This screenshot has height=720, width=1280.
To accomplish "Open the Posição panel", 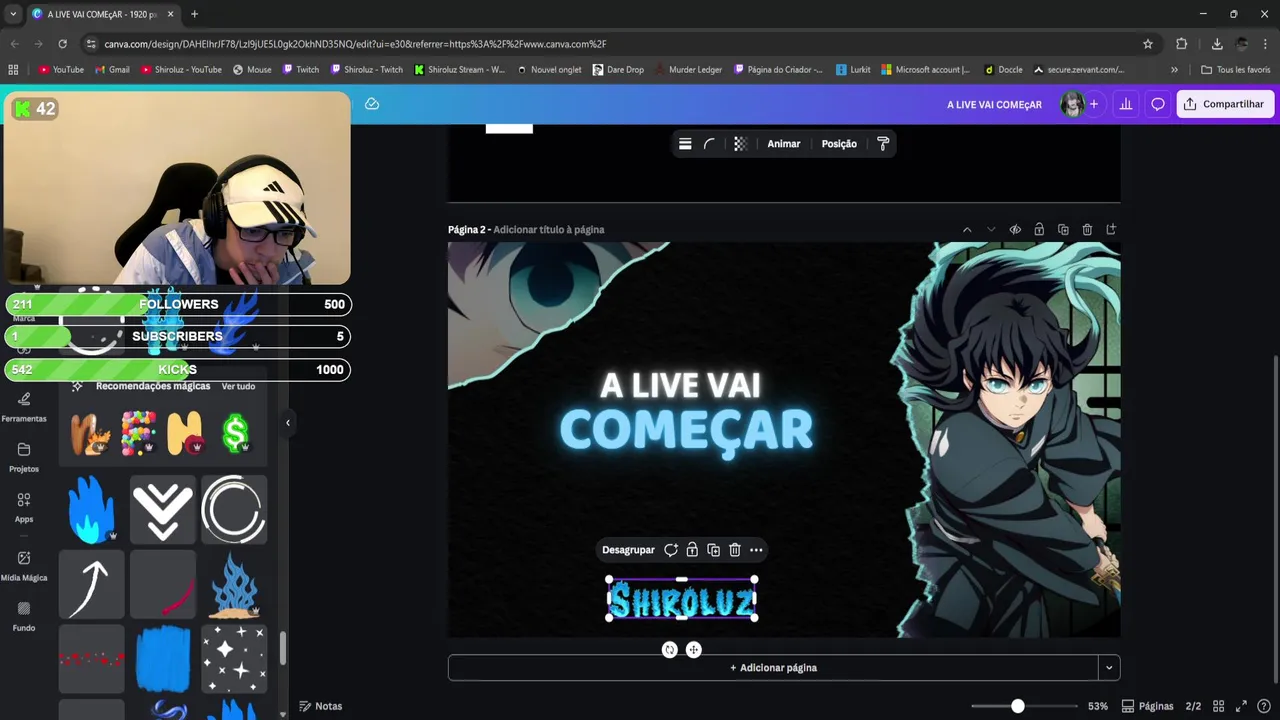I will pyautogui.click(x=839, y=144).
